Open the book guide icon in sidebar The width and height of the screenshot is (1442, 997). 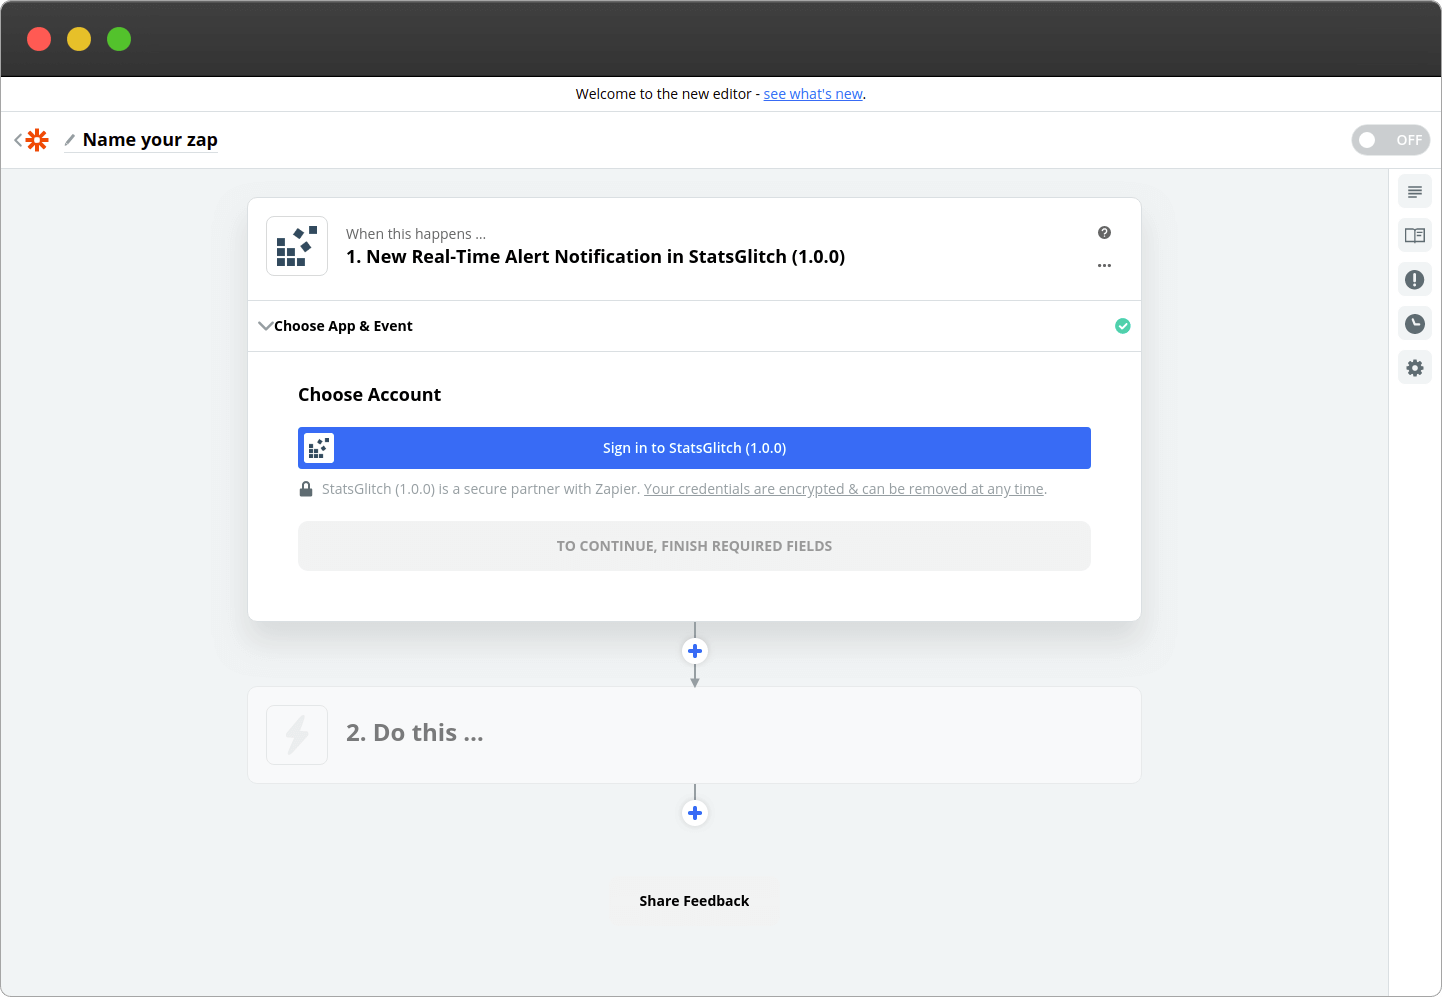[1415, 236]
